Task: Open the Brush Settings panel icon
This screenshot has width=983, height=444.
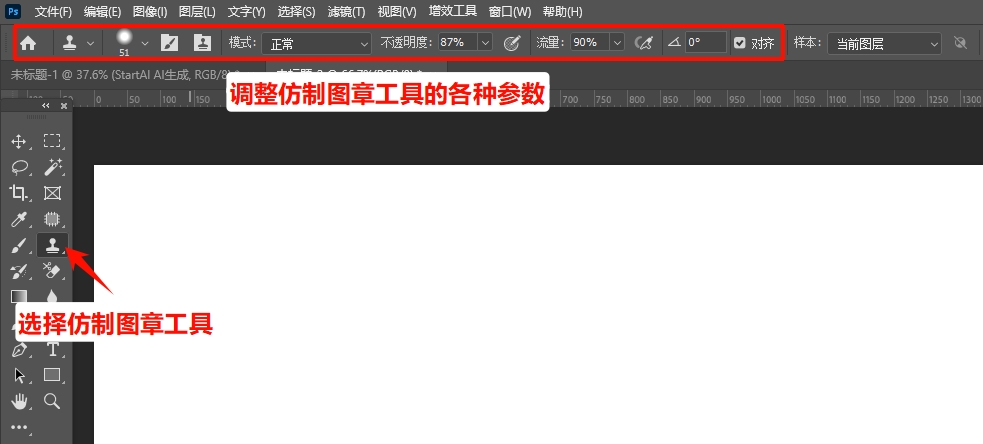Action: 169,43
